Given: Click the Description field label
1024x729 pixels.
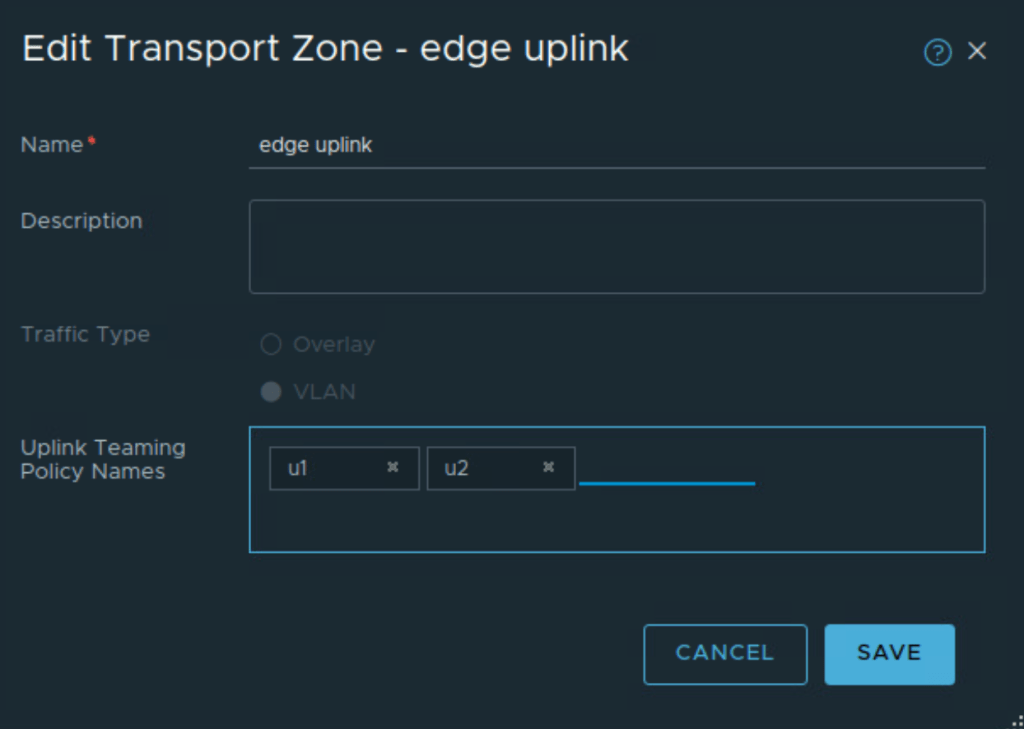Looking at the screenshot, I should pos(81,221).
